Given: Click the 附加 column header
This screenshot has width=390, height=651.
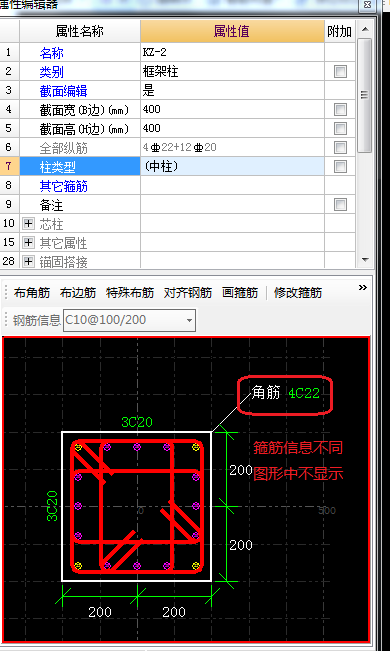Looking at the screenshot, I should pyautogui.click(x=340, y=32).
